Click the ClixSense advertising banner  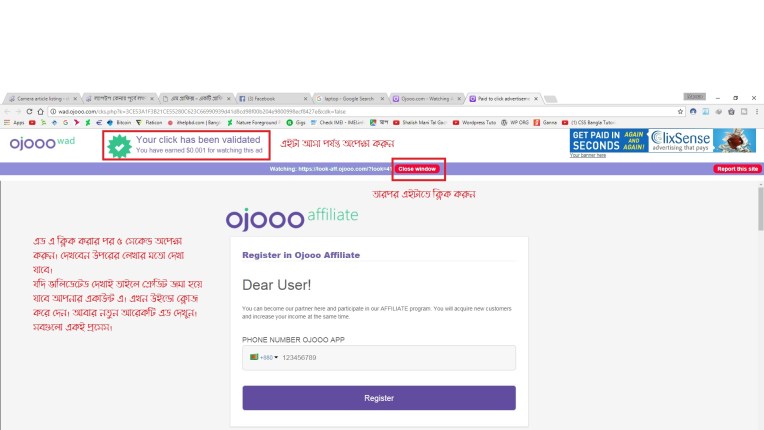661,139
